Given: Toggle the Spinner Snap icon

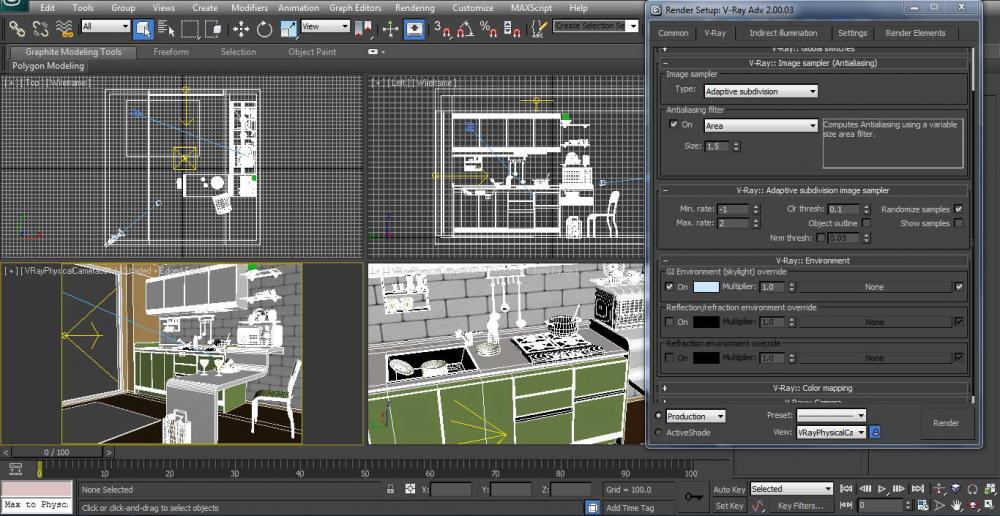Looking at the screenshot, I should tap(511, 28).
